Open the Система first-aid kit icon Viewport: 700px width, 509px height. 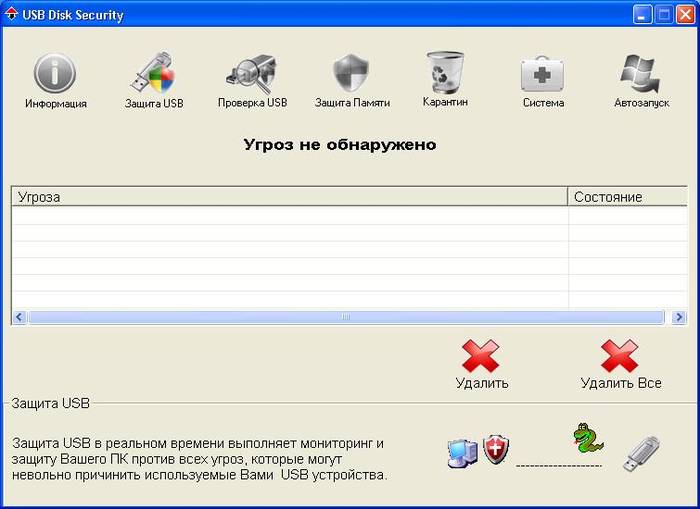pyautogui.click(x=543, y=74)
